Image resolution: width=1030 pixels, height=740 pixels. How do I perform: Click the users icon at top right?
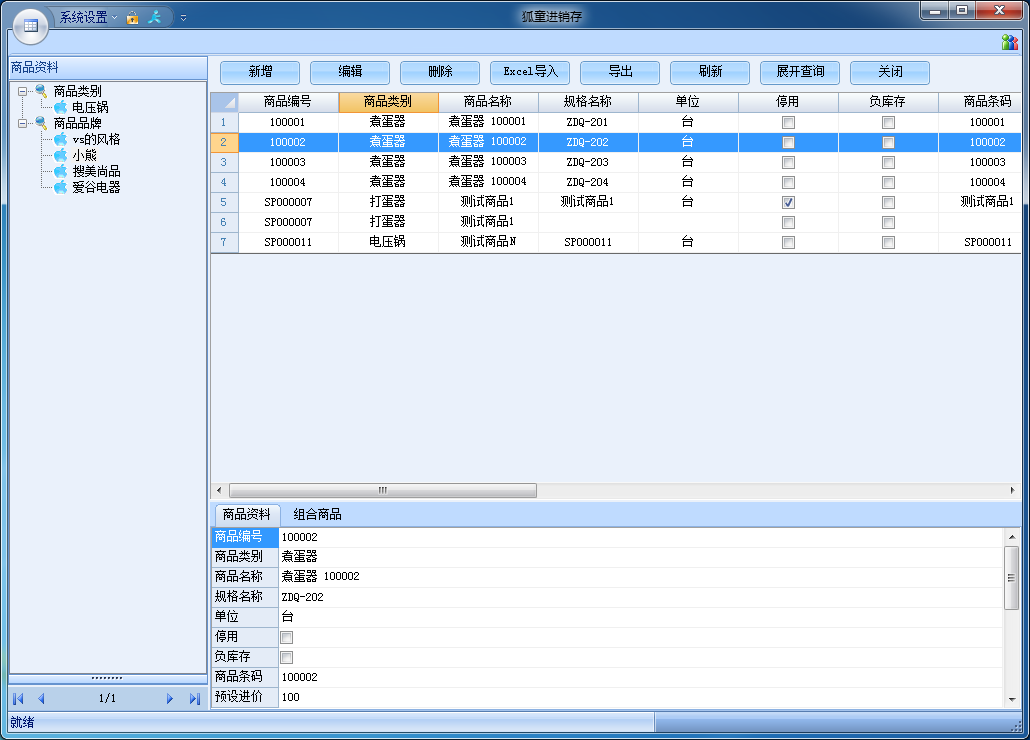click(1009, 42)
